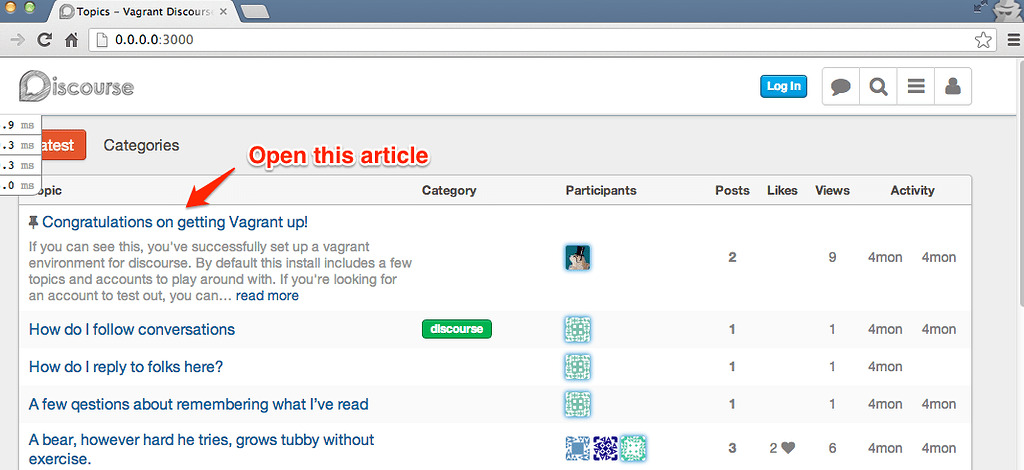Click the Discourse logo
Screen dimensions: 1024x470
coord(77,87)
